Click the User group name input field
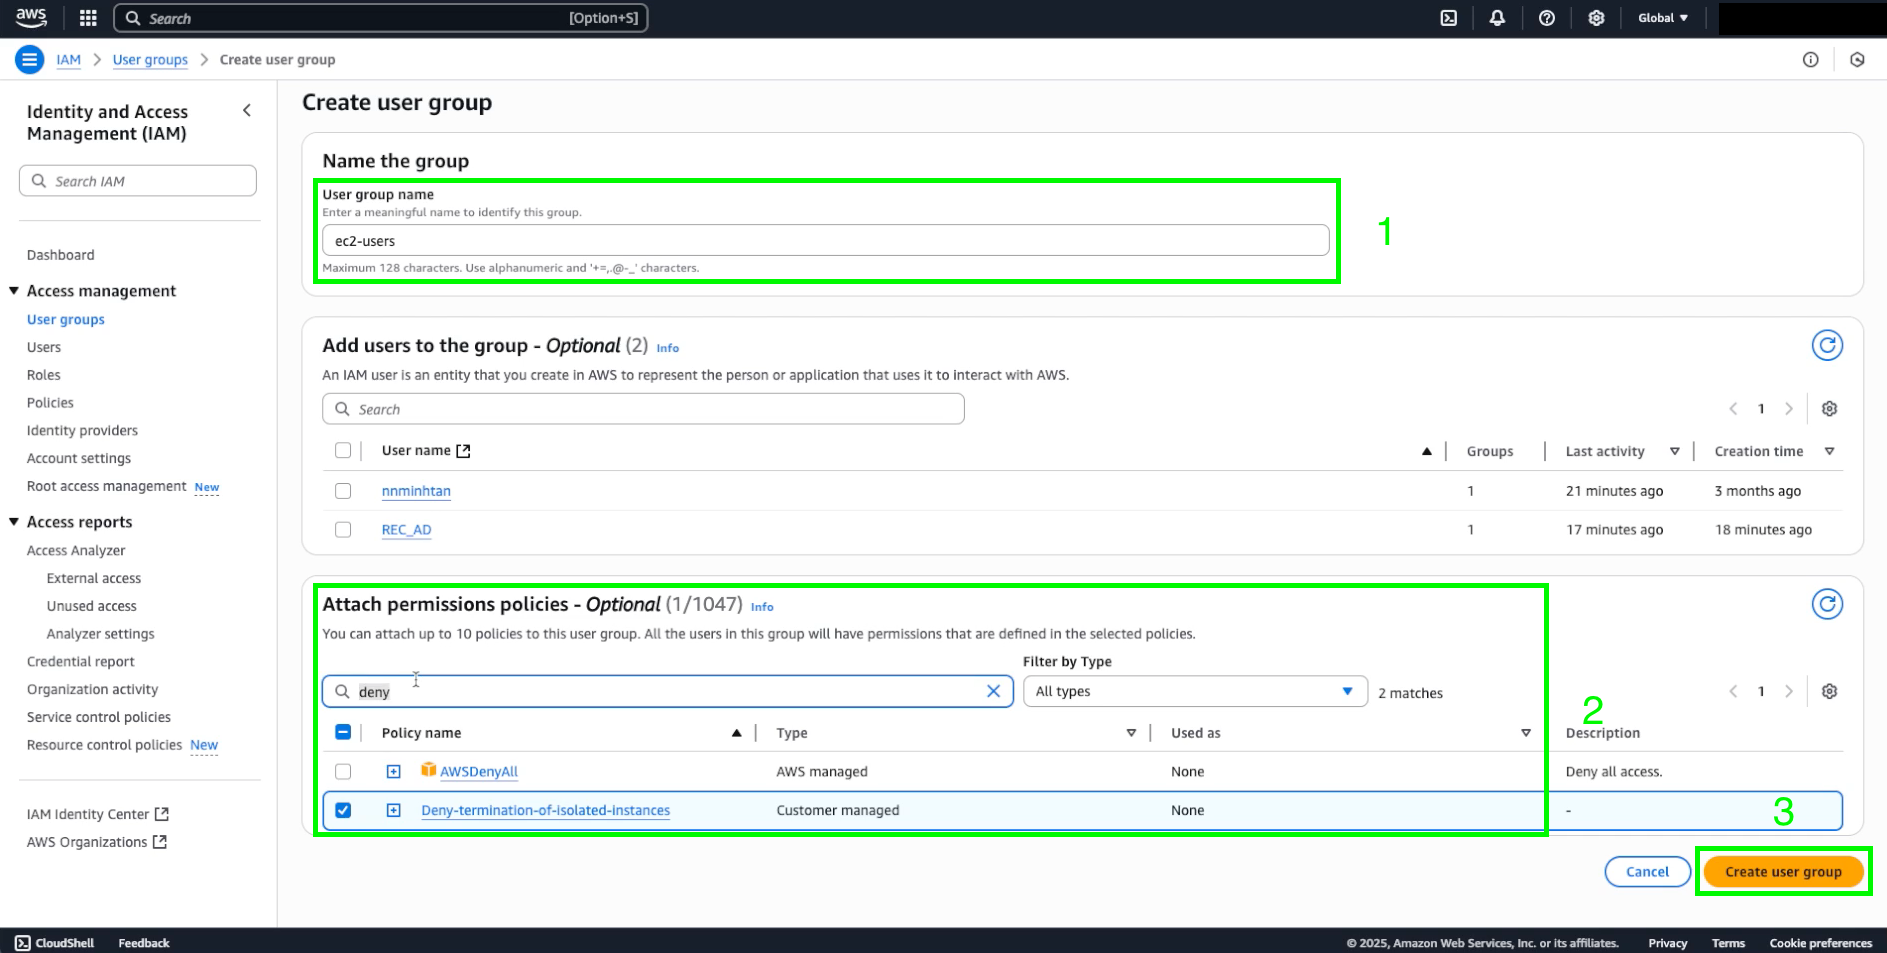Viewport: 1887px width, 953px height. coord(825,241)
